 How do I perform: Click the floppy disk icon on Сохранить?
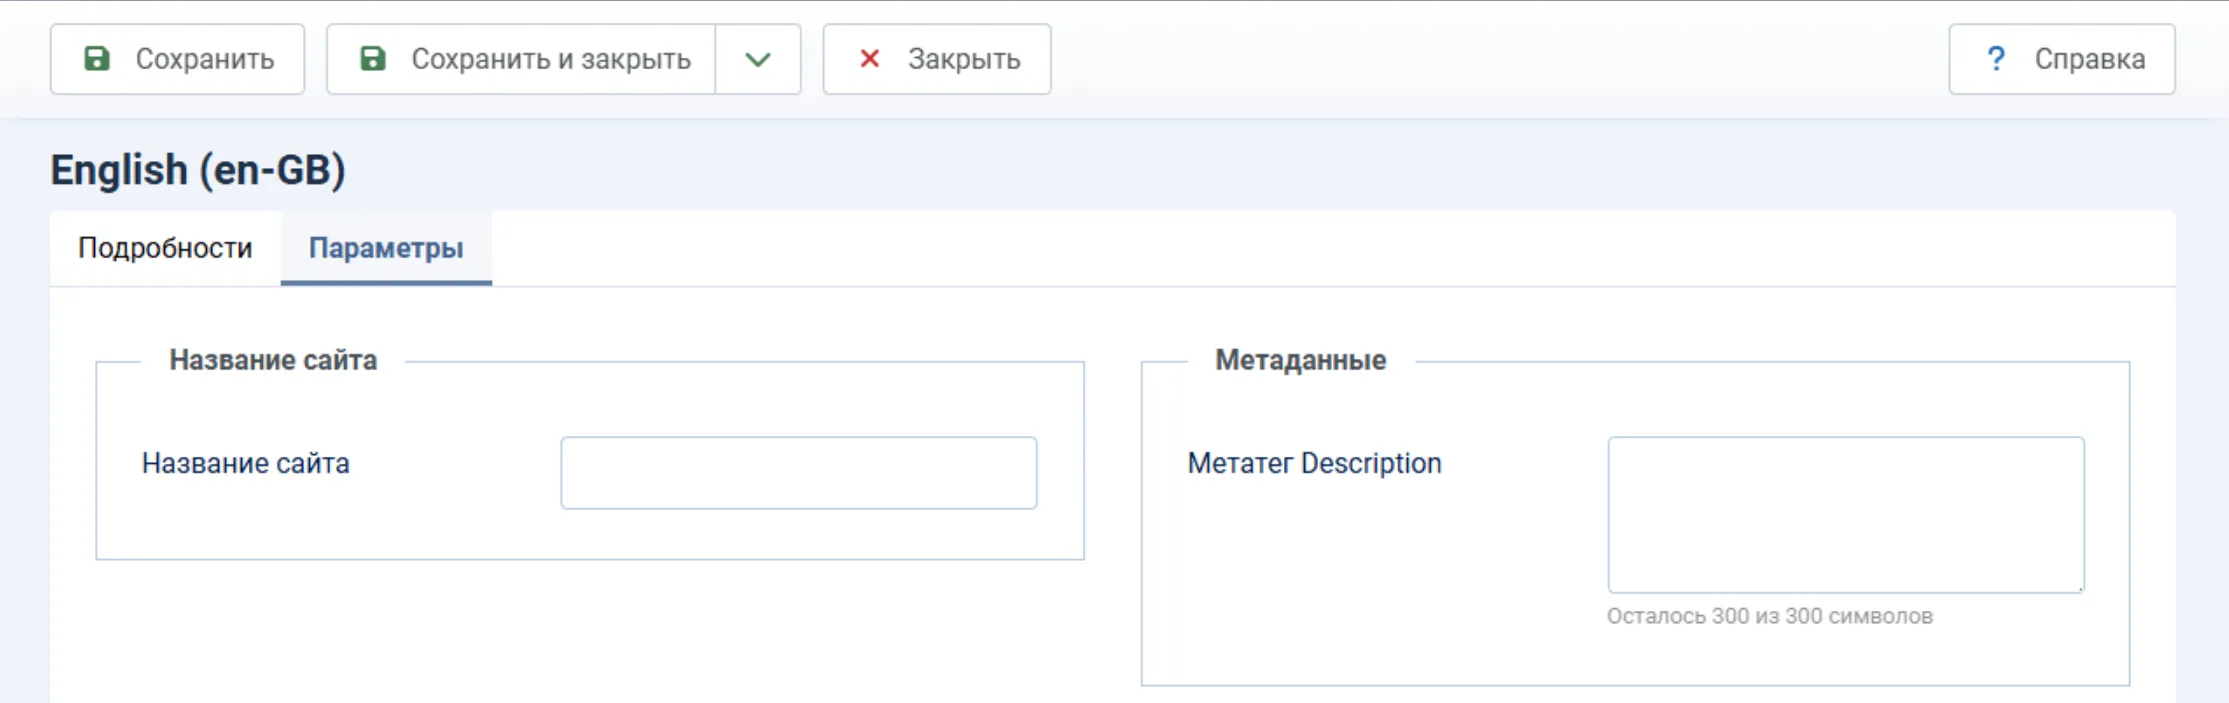click(x=97, y=59)
